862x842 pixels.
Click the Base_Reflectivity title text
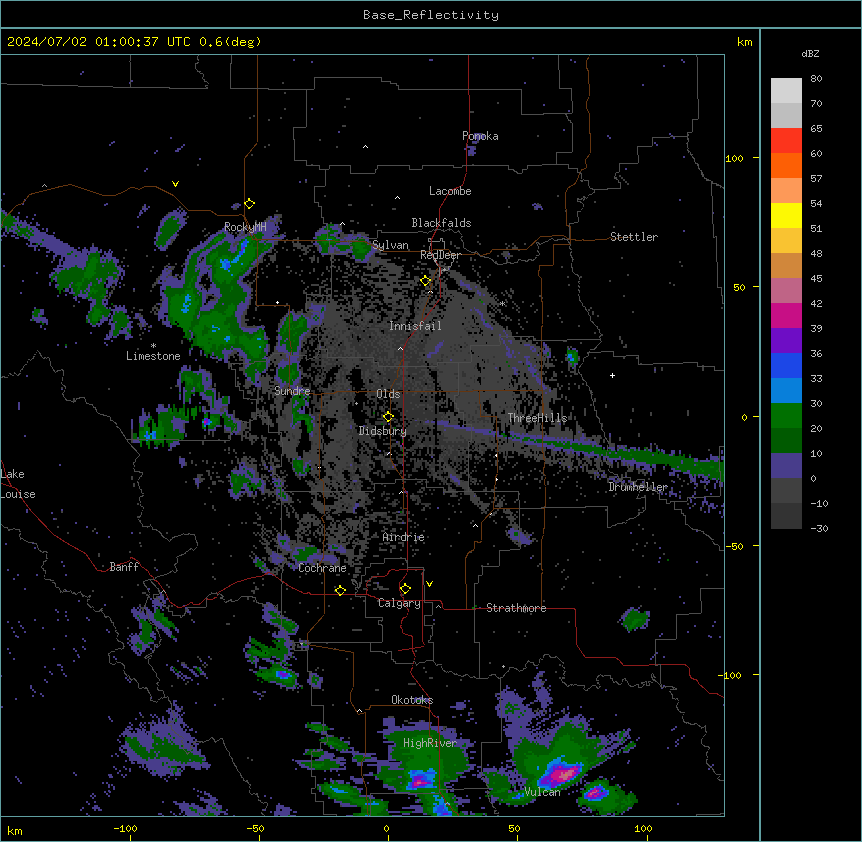pyautogui.click(x=431, y=15)
